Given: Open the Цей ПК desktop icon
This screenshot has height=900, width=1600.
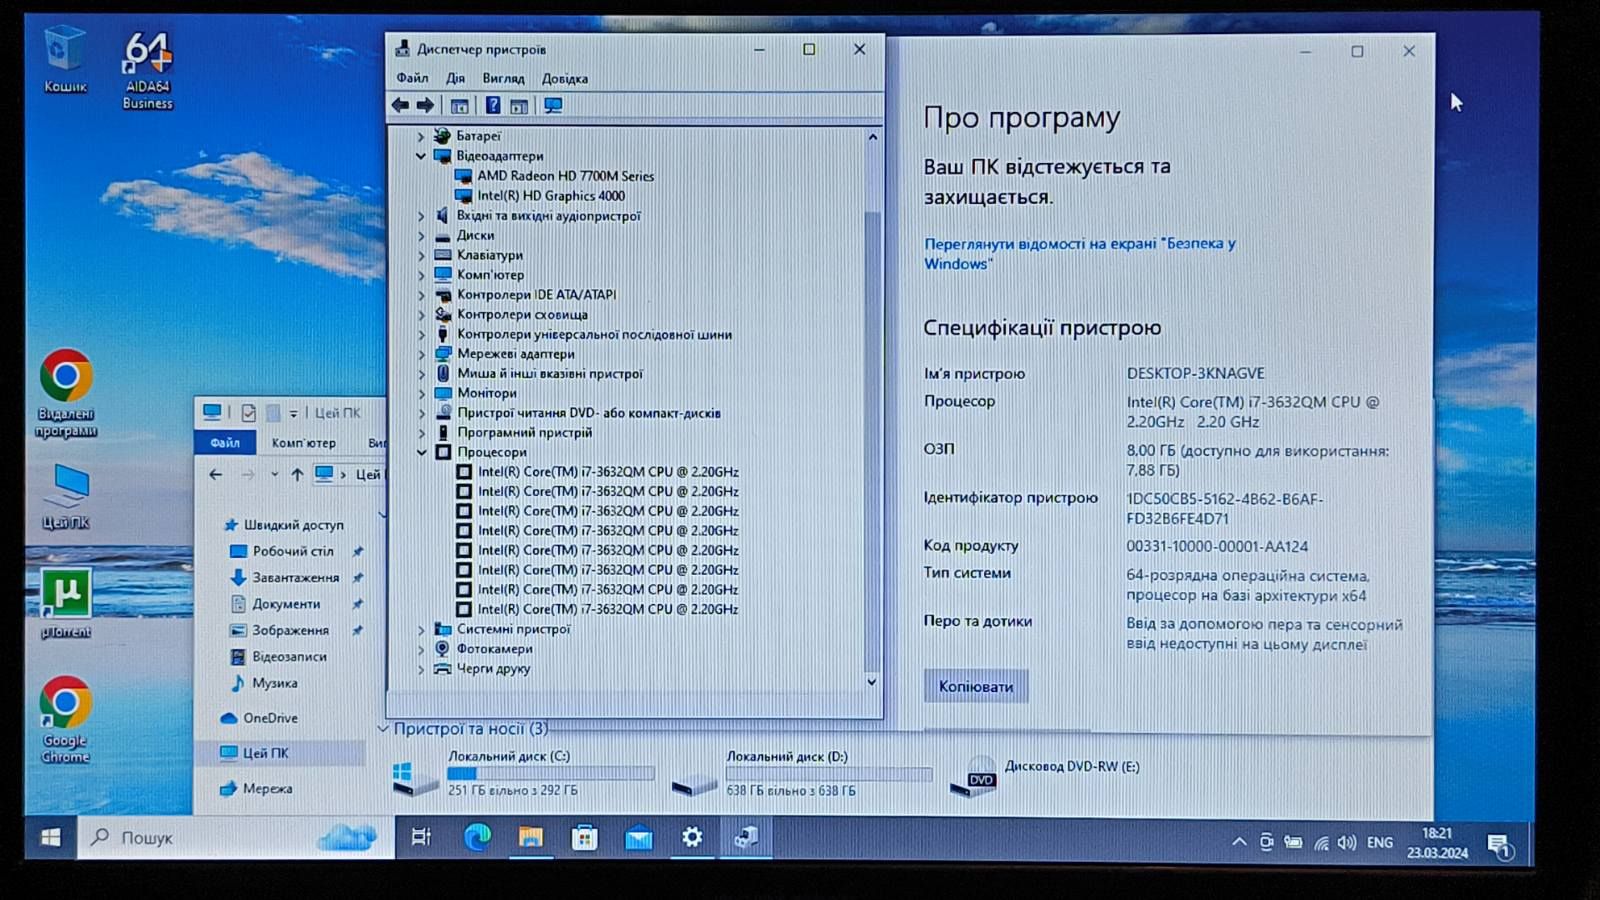Looking at the screenshot, I should [x=66, y=497].
